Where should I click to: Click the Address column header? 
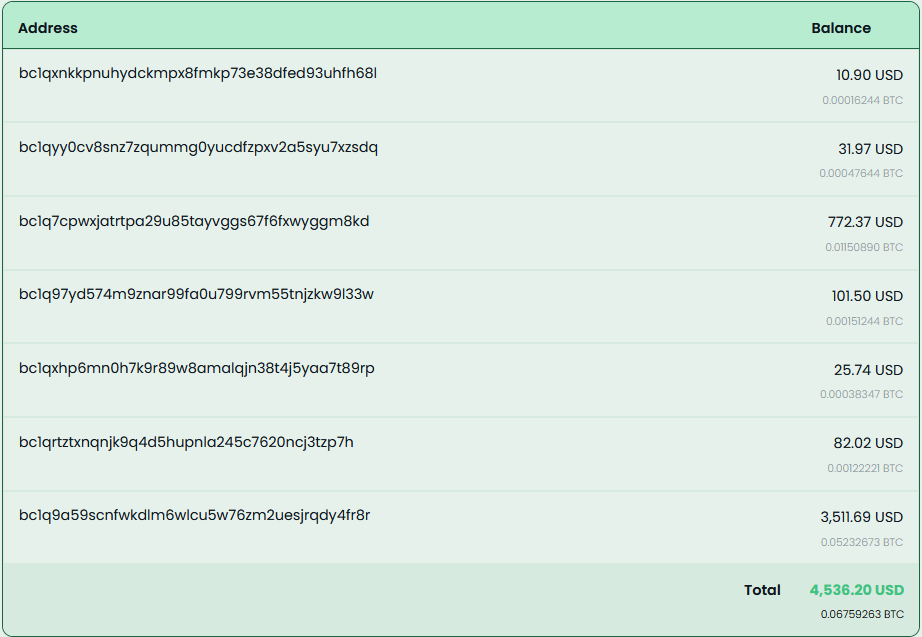click(48, 28)
